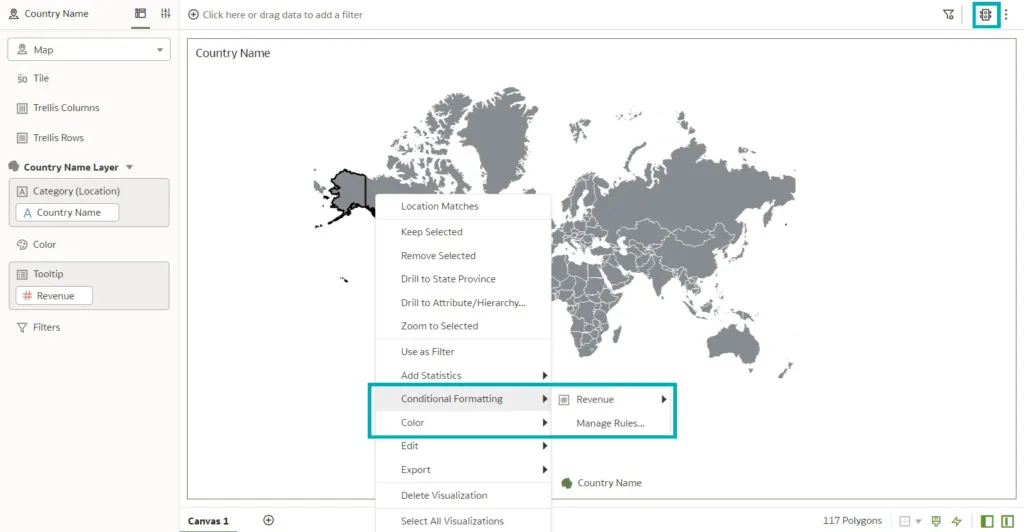Click the lightning bolt auto-apply icon

click(957, 521)
